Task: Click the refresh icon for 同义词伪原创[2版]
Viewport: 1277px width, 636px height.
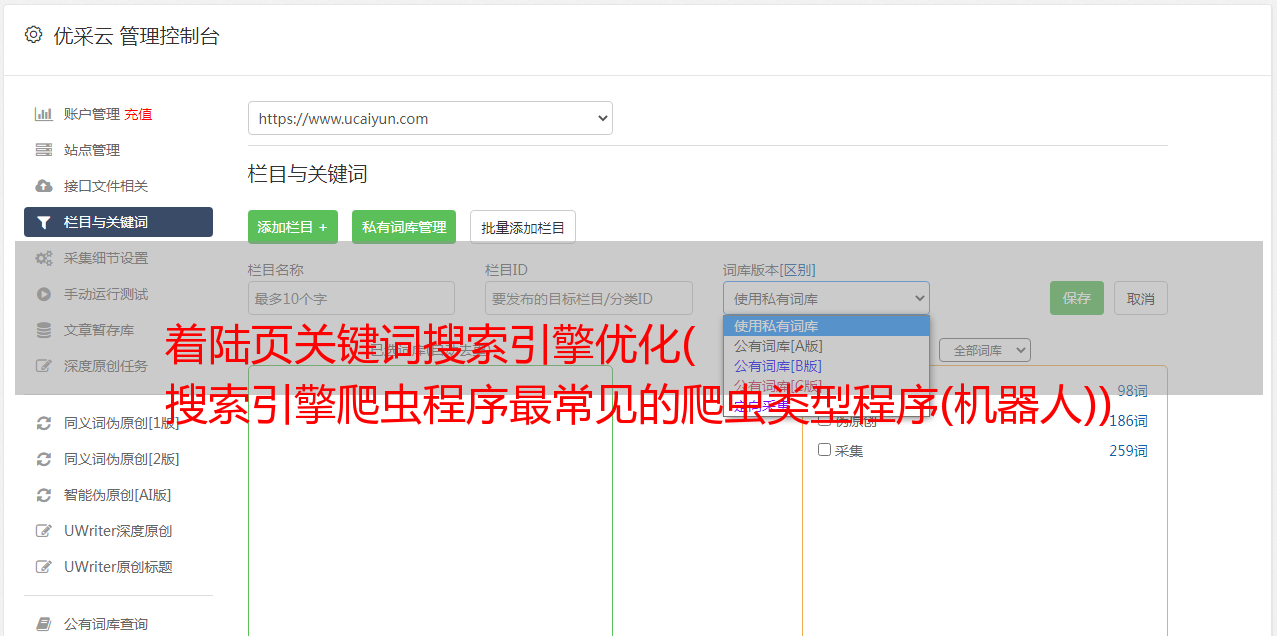Action: click(44, 459)
